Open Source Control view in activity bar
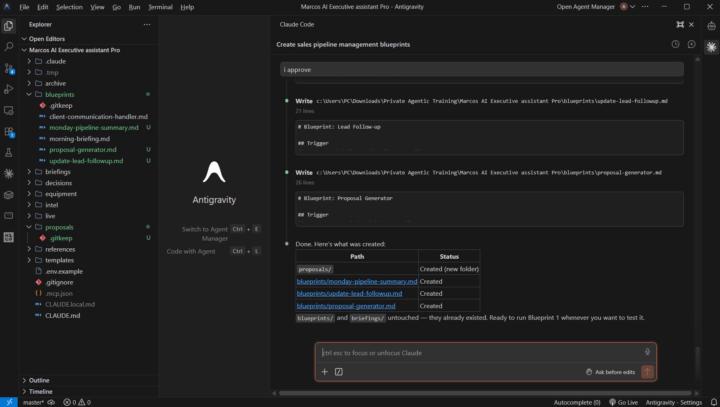720x407 pixels. pos(8,68)
